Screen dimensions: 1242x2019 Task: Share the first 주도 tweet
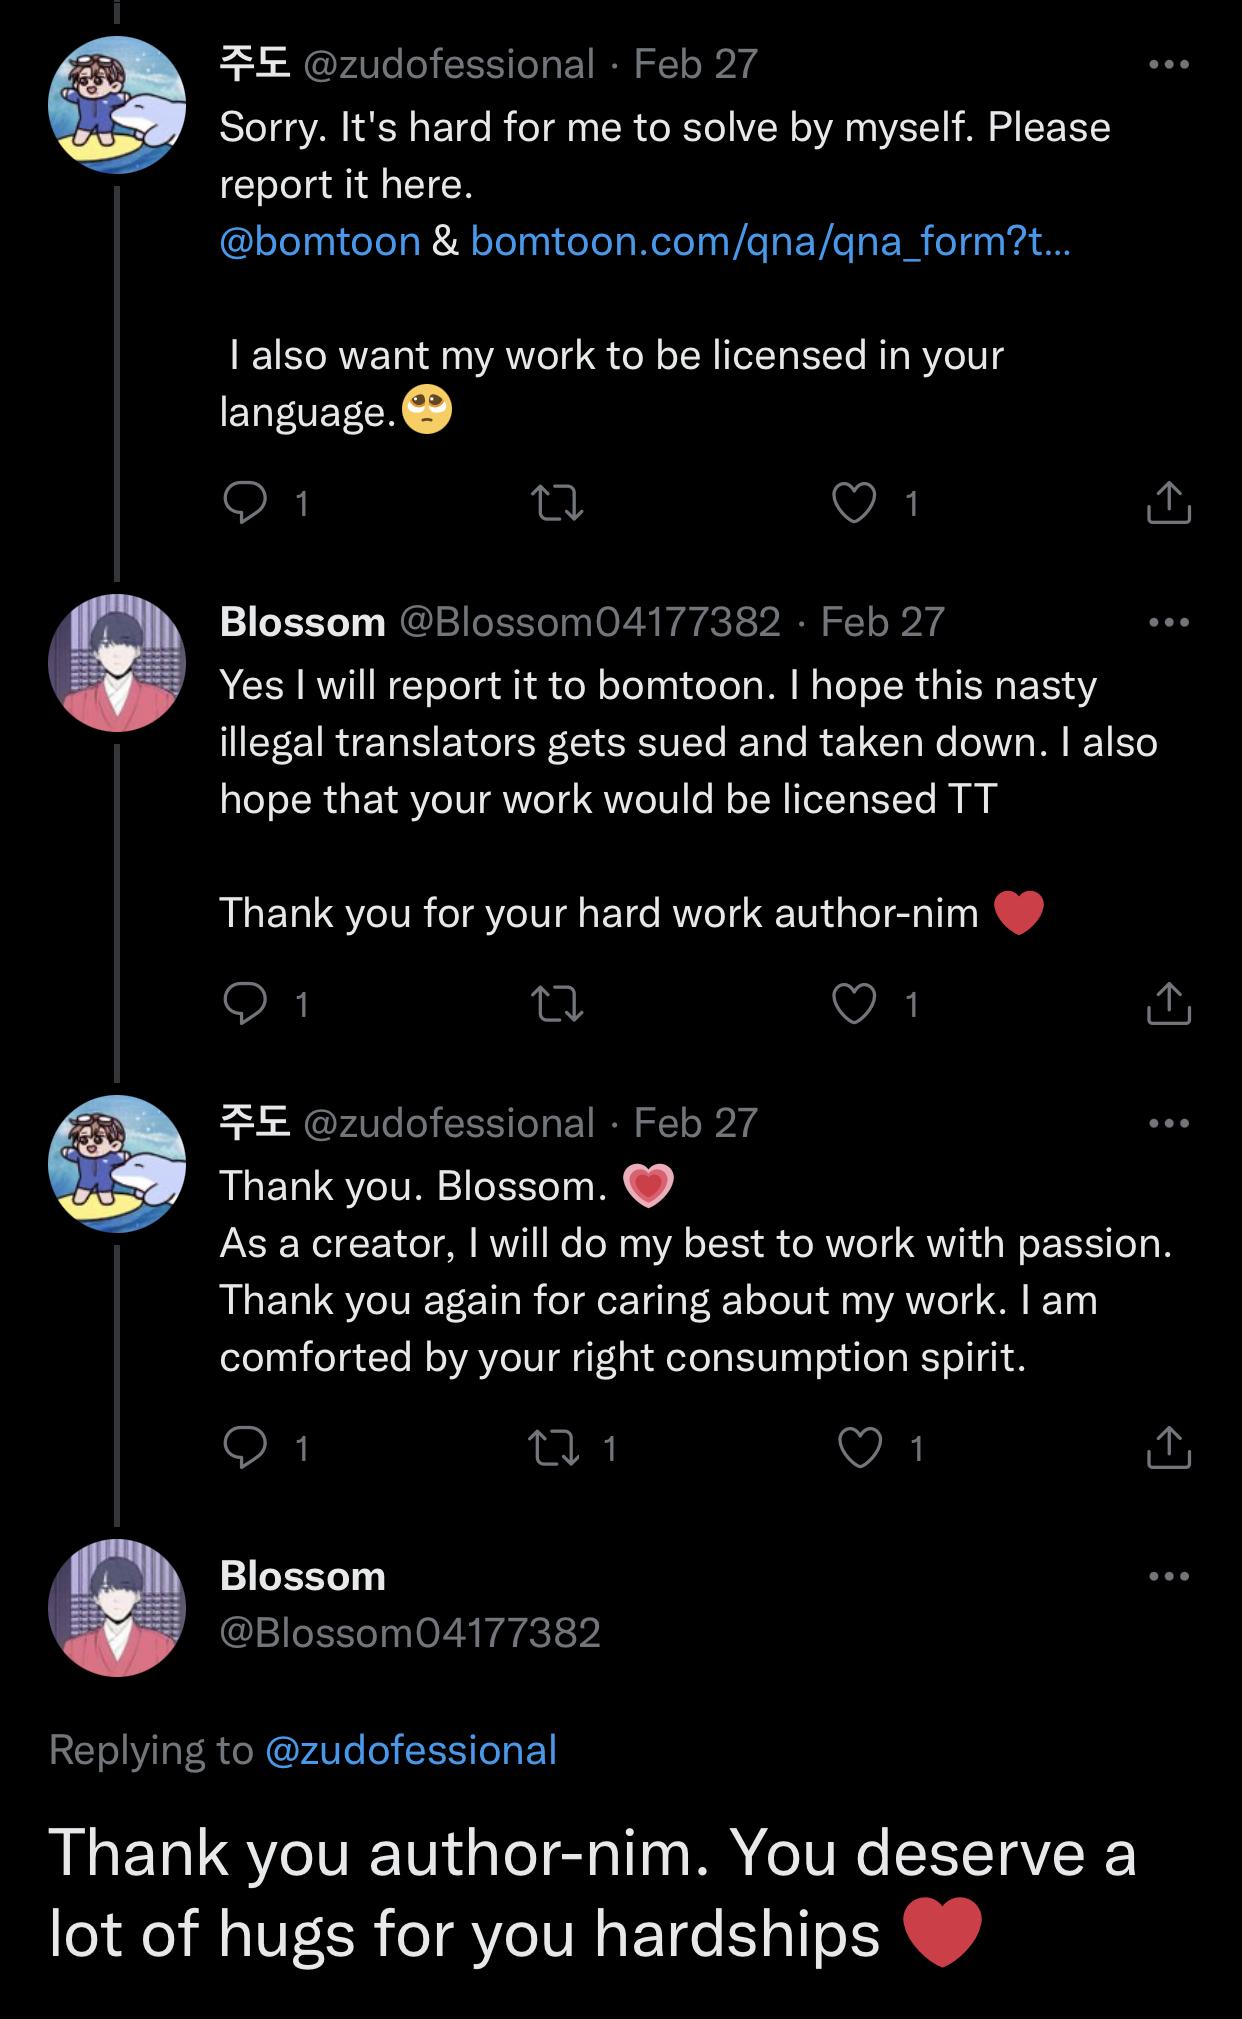1168,503
